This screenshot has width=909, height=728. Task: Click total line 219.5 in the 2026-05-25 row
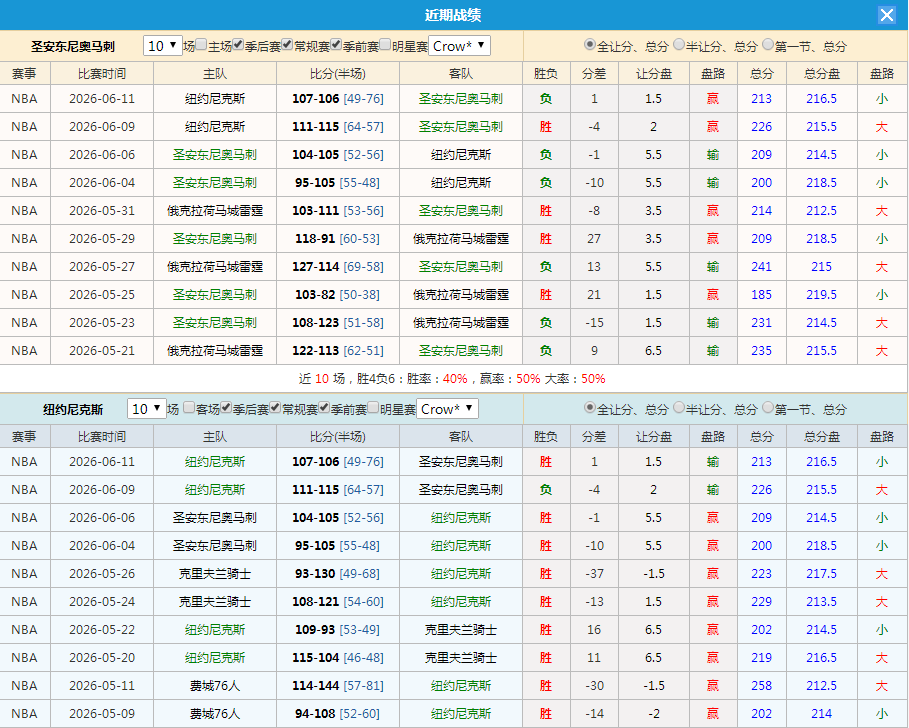821,294
